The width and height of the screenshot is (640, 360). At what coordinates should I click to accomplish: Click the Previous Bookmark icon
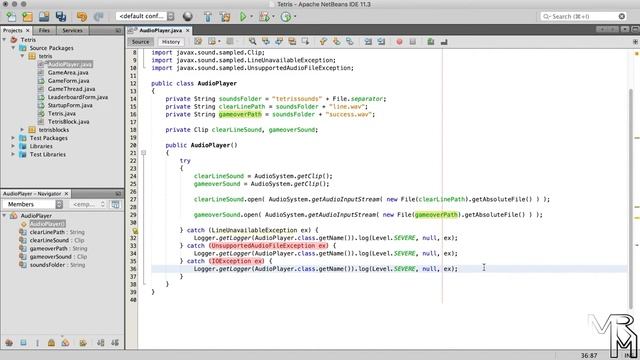click(x=324, y=41)
